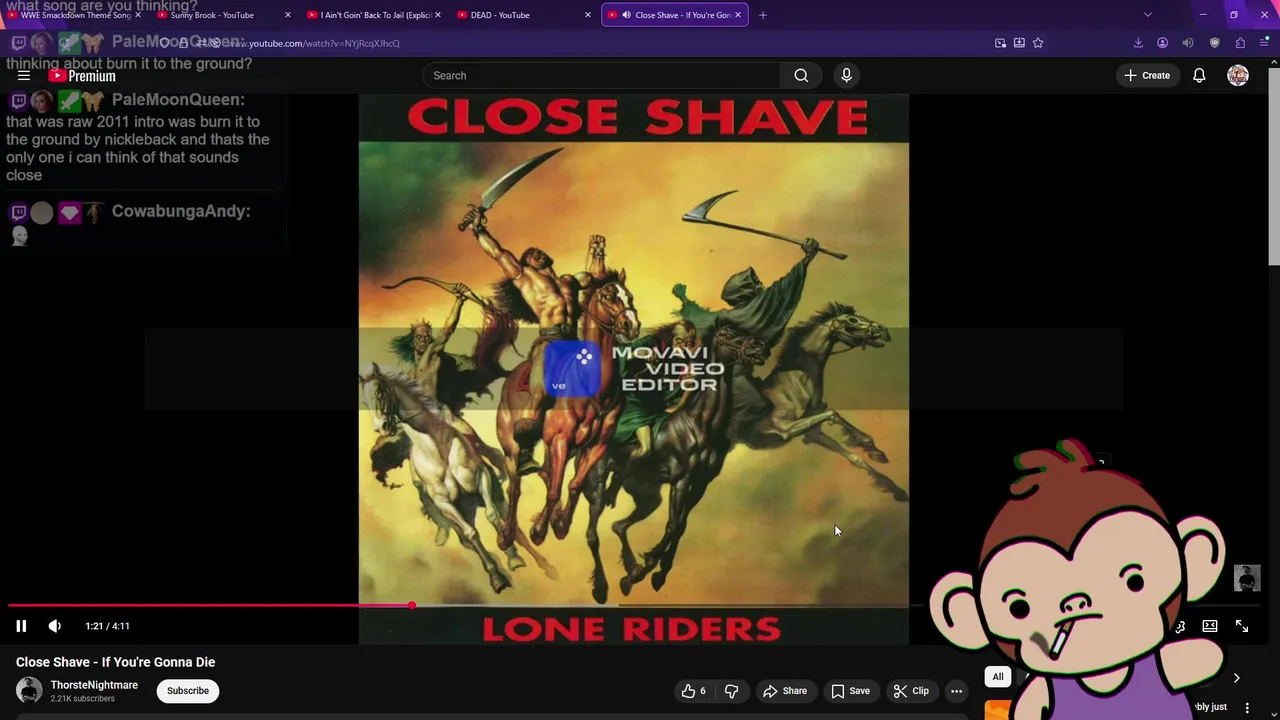Search with your voice microphone
The height and width of the screenshot is (720, 1280).
pyautogui.click(x=846, y=75)
